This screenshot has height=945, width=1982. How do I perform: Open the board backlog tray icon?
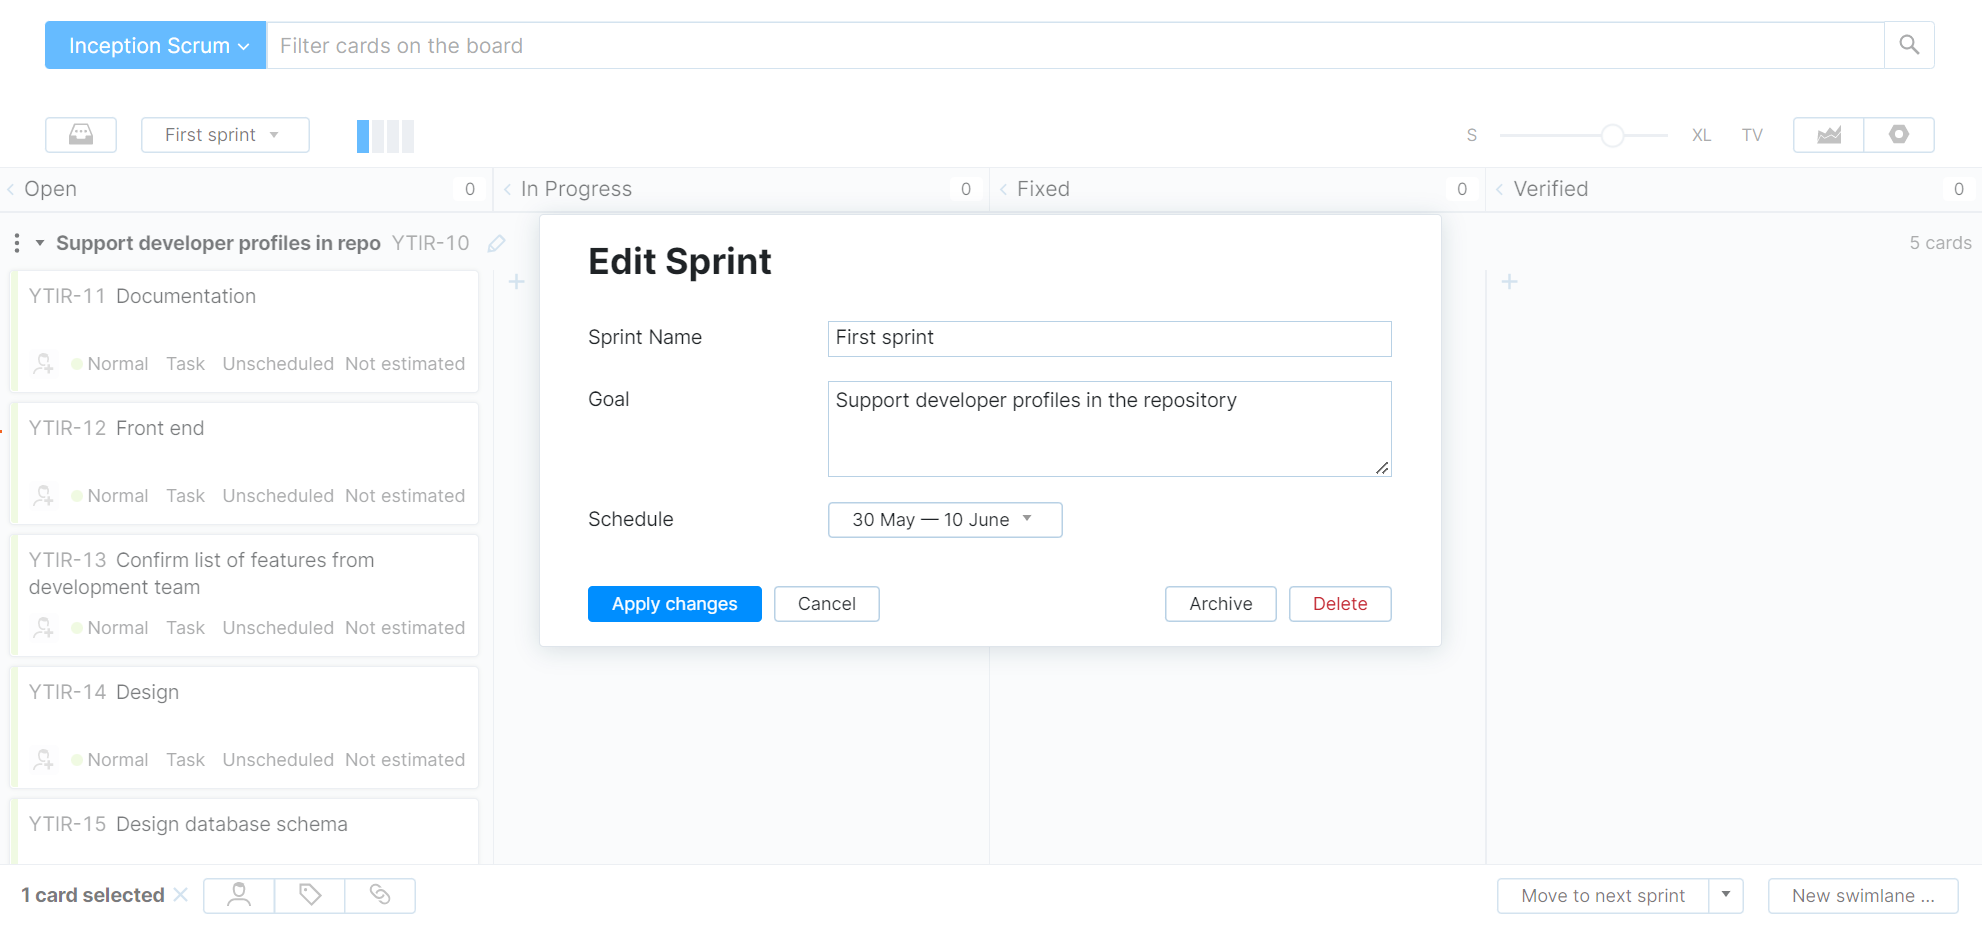click(x=81, y=135)
